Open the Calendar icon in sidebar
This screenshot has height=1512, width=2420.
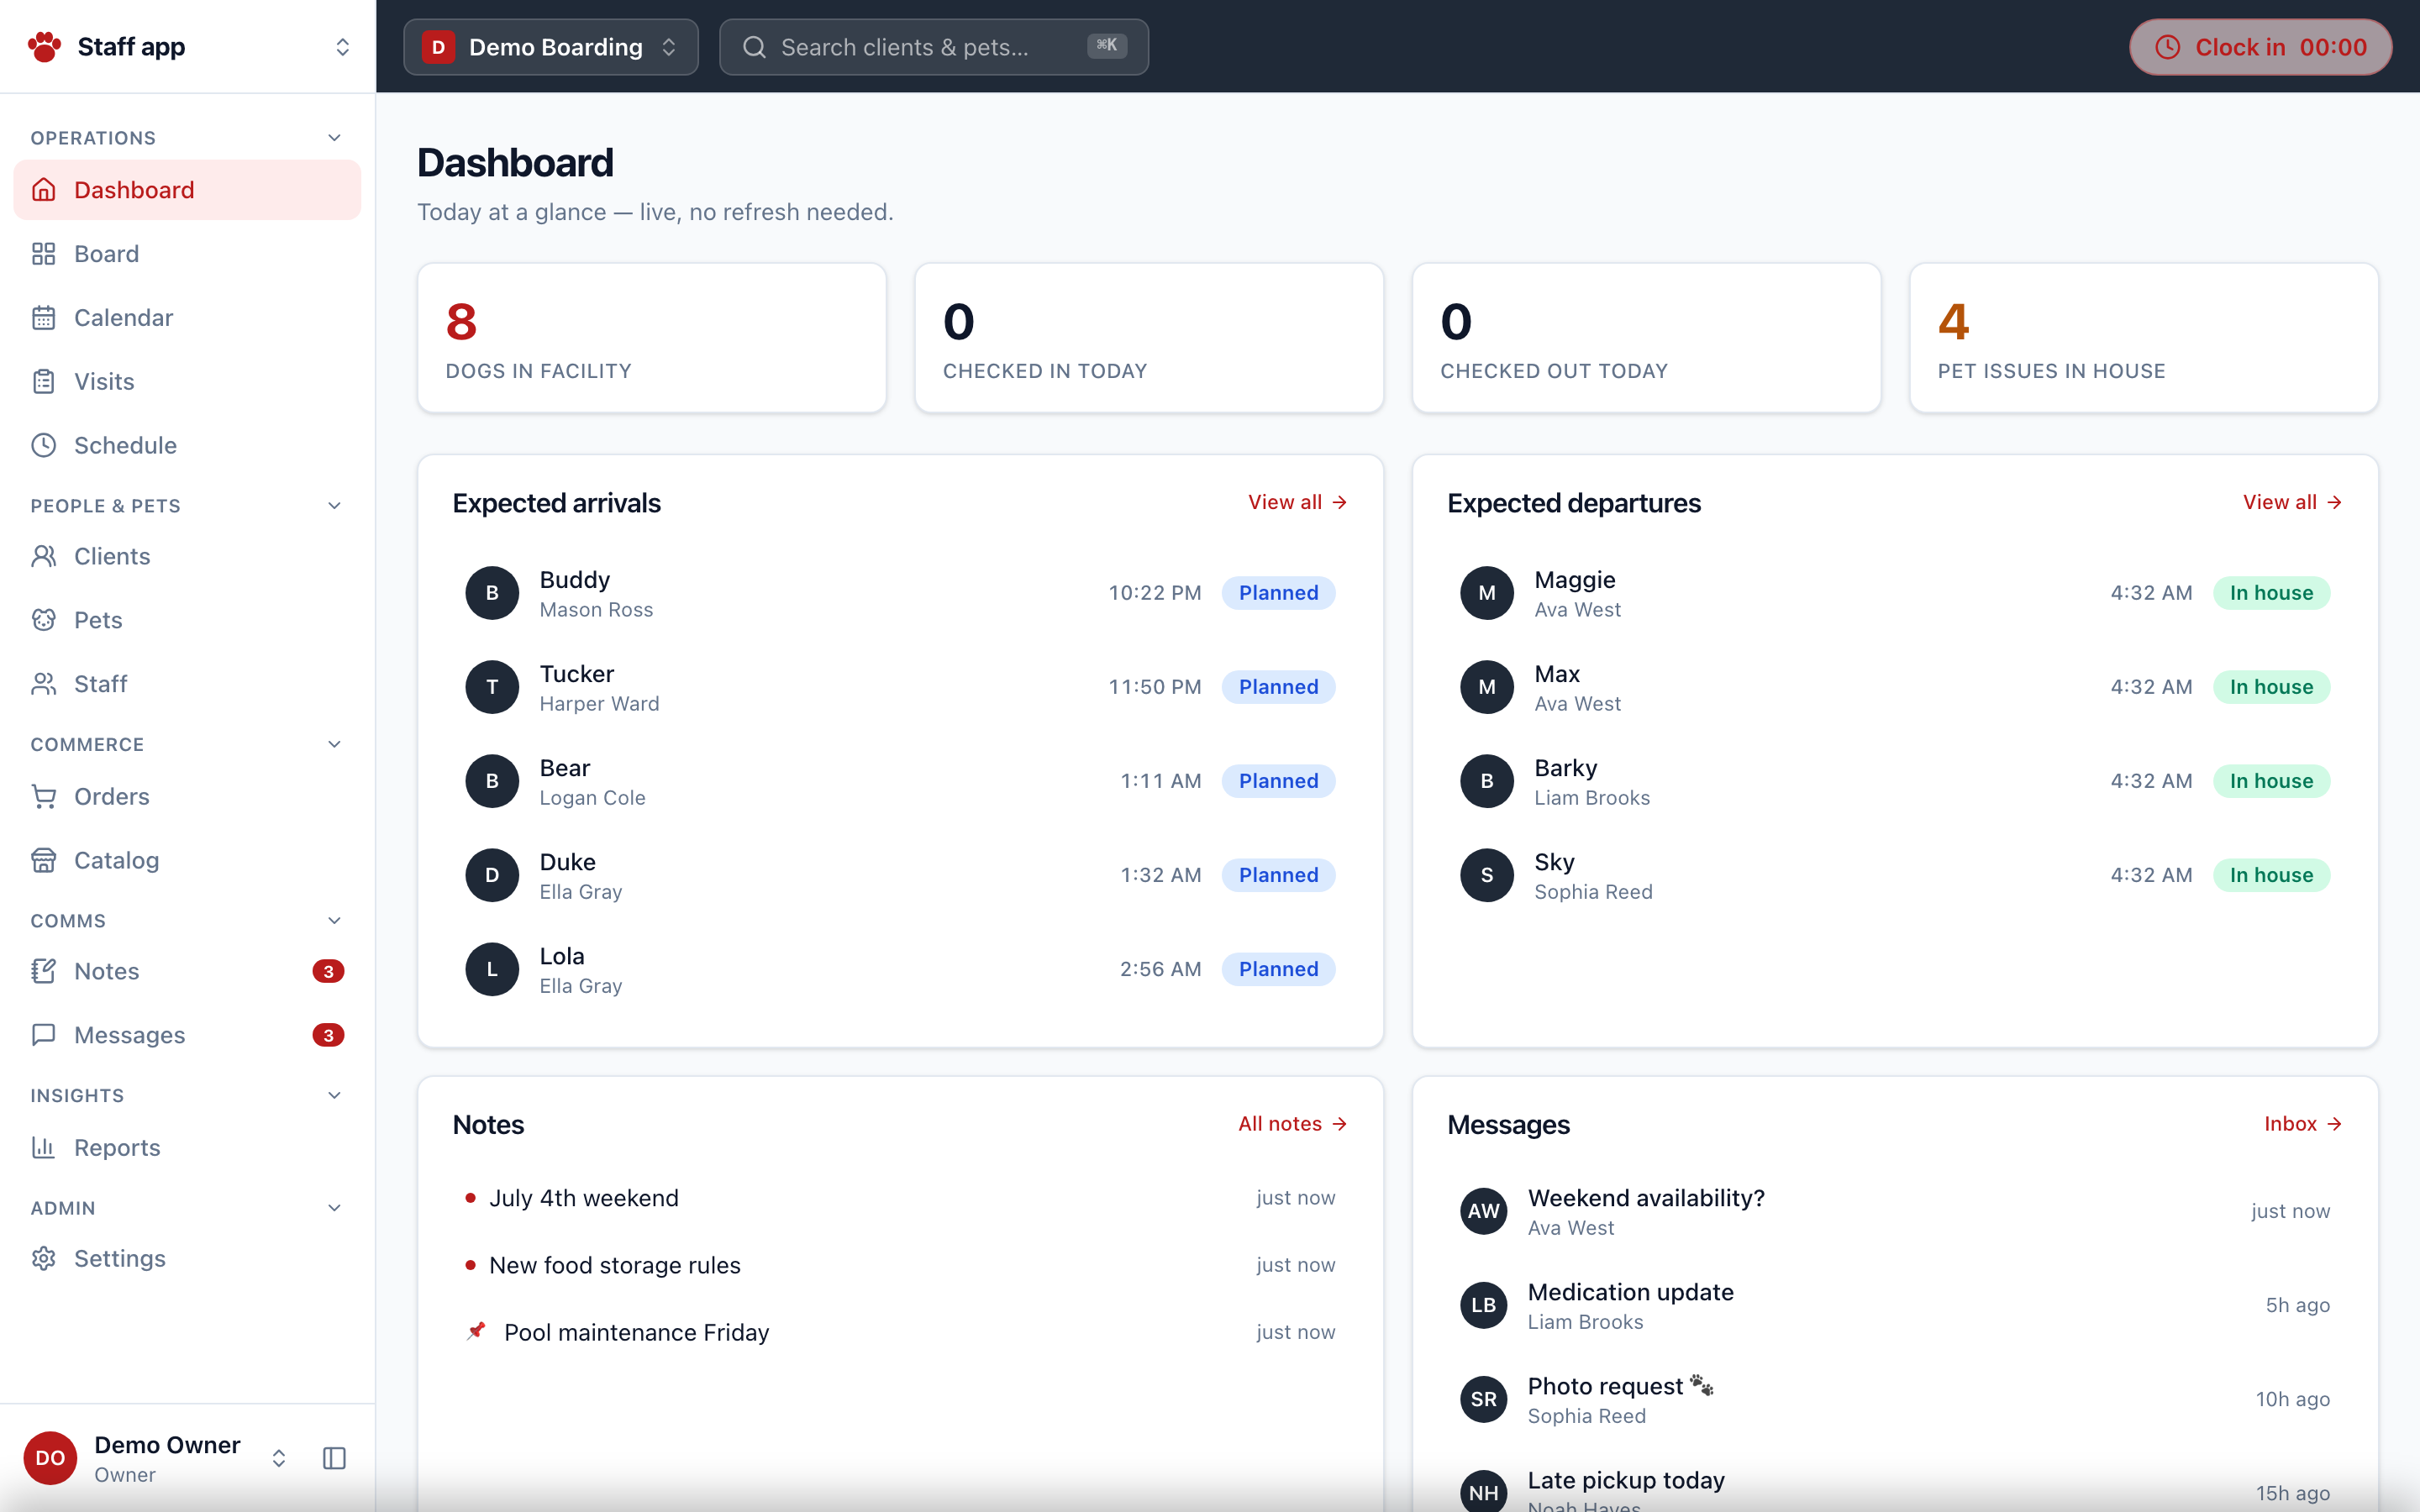(x=44, y=318)
